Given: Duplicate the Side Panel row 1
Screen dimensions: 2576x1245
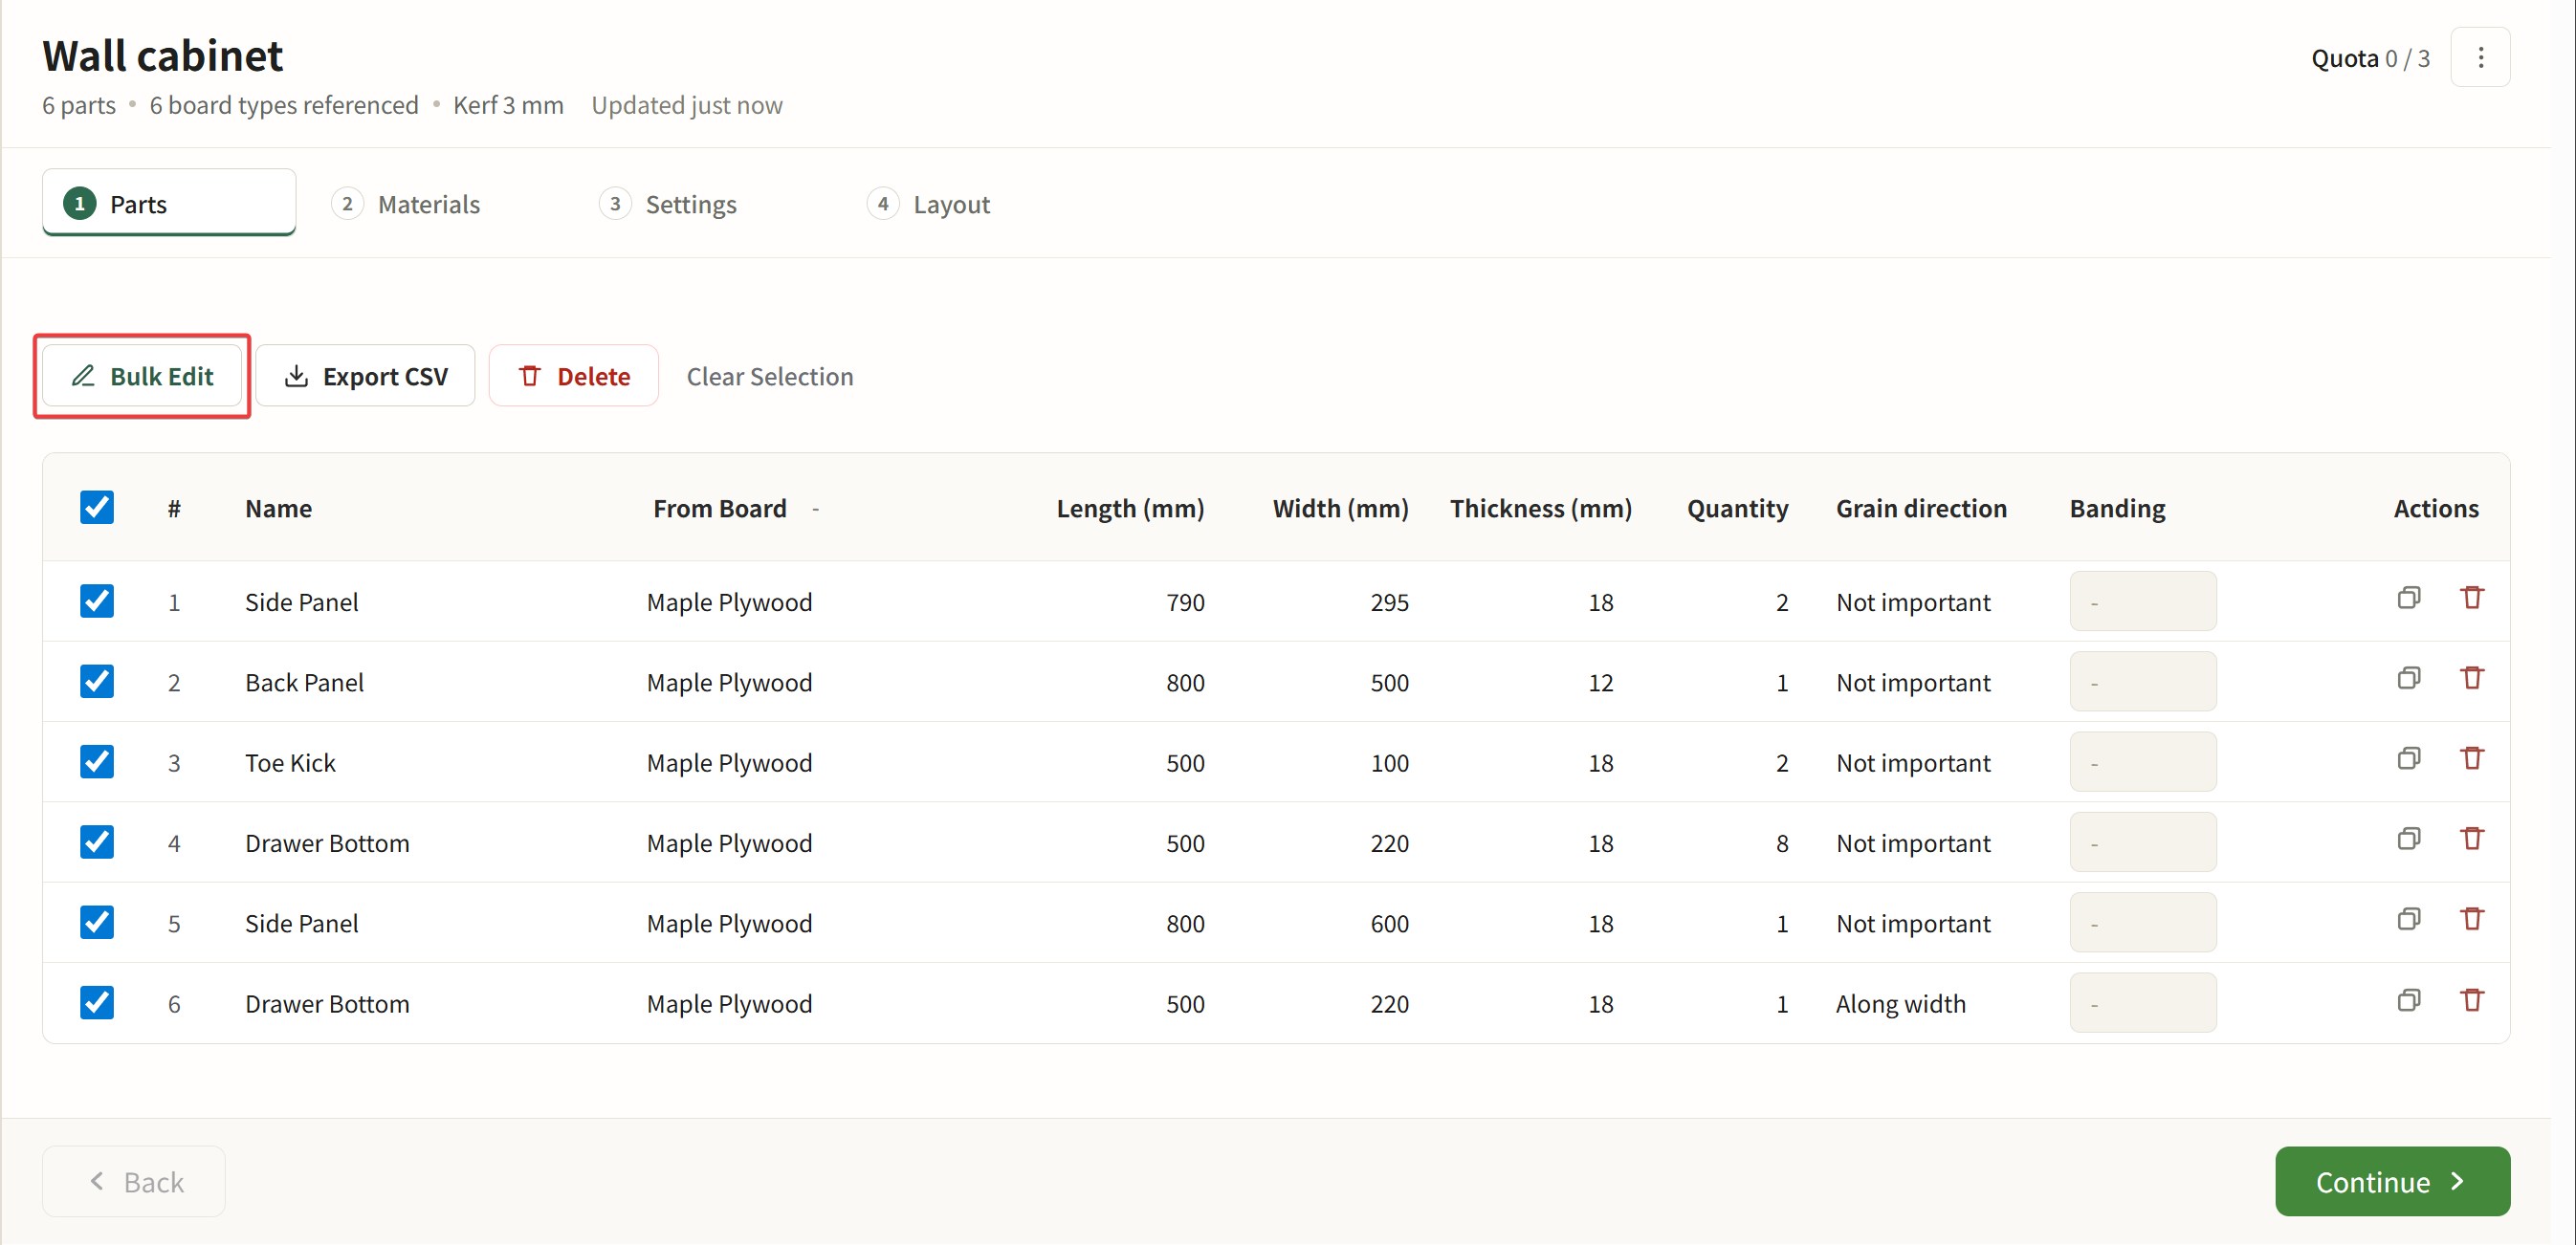Looking at the screenshot, I should (x=2408, y=598).
